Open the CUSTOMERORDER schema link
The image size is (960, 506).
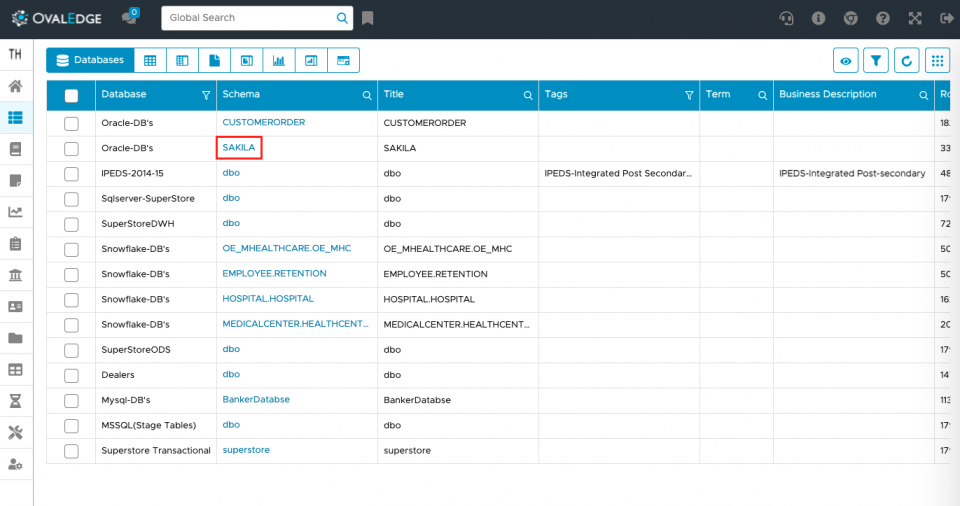264,123
